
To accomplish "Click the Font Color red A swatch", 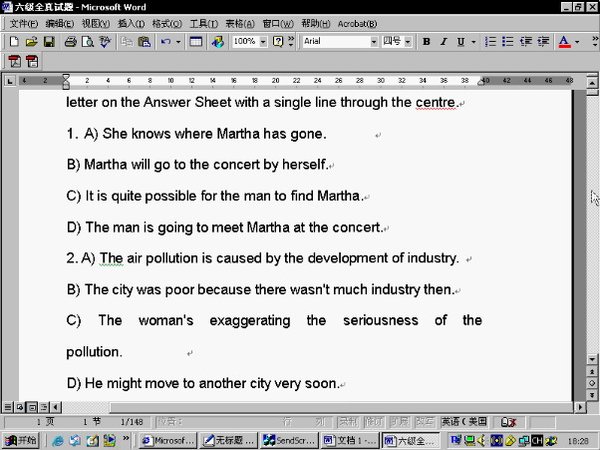I will coord(562,42).
